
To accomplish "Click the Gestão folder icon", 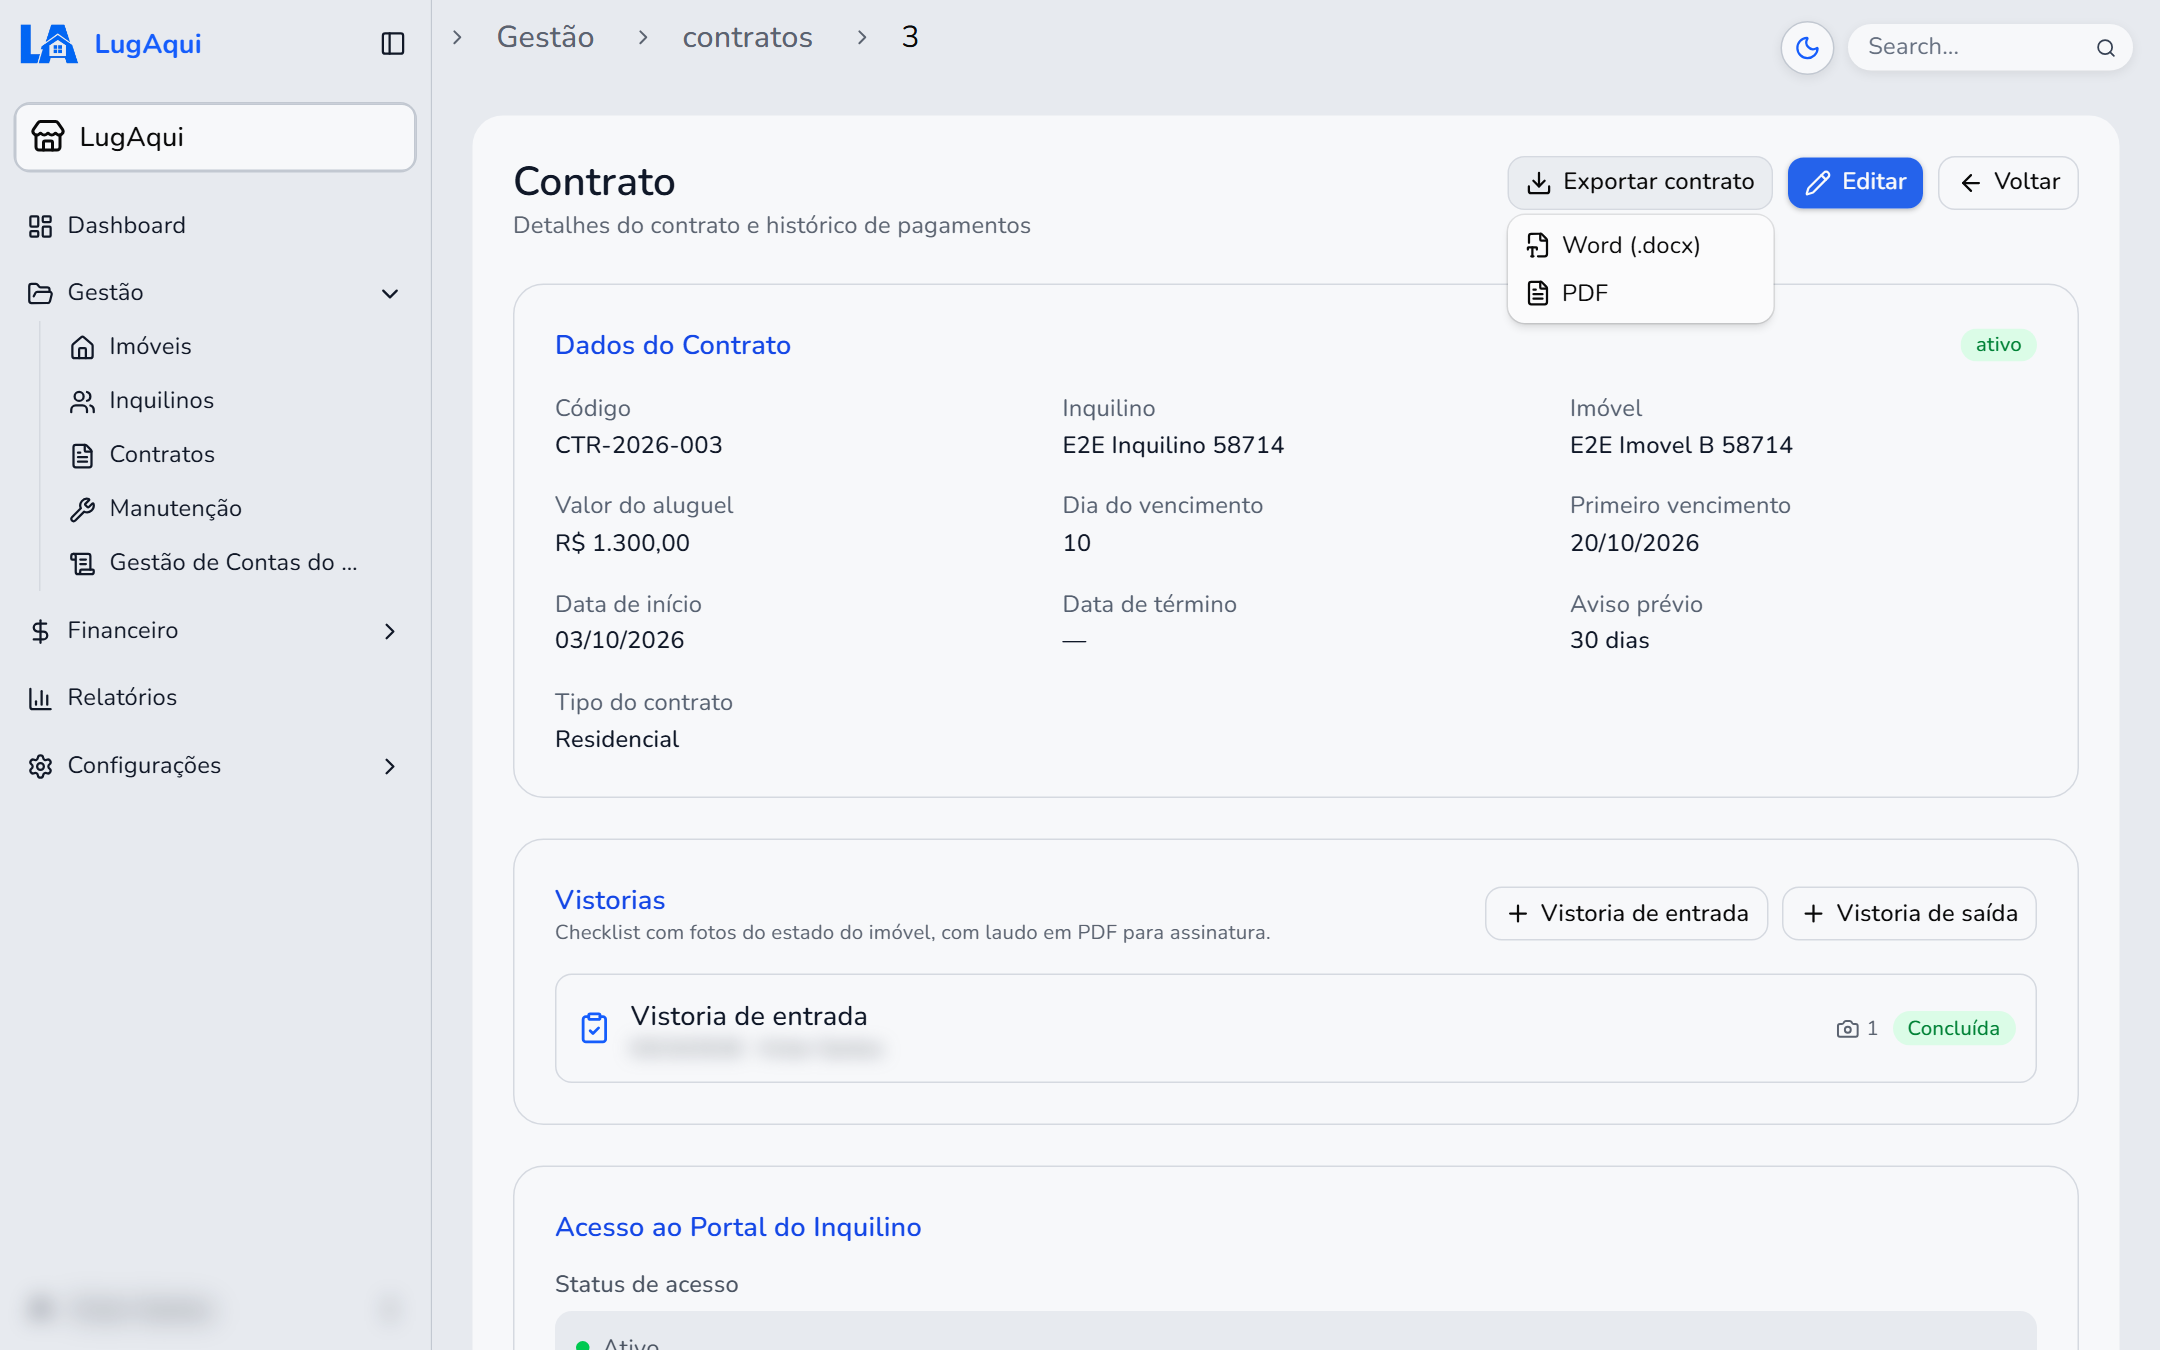I will pos(40,293).
